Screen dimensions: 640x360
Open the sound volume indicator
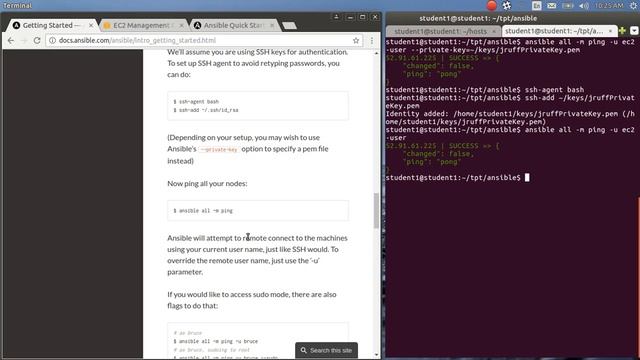tap(584, 6)
